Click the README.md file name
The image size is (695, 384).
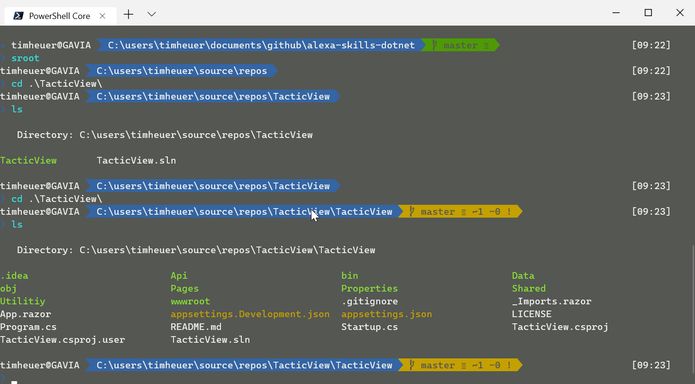click(x=196, y=327)
